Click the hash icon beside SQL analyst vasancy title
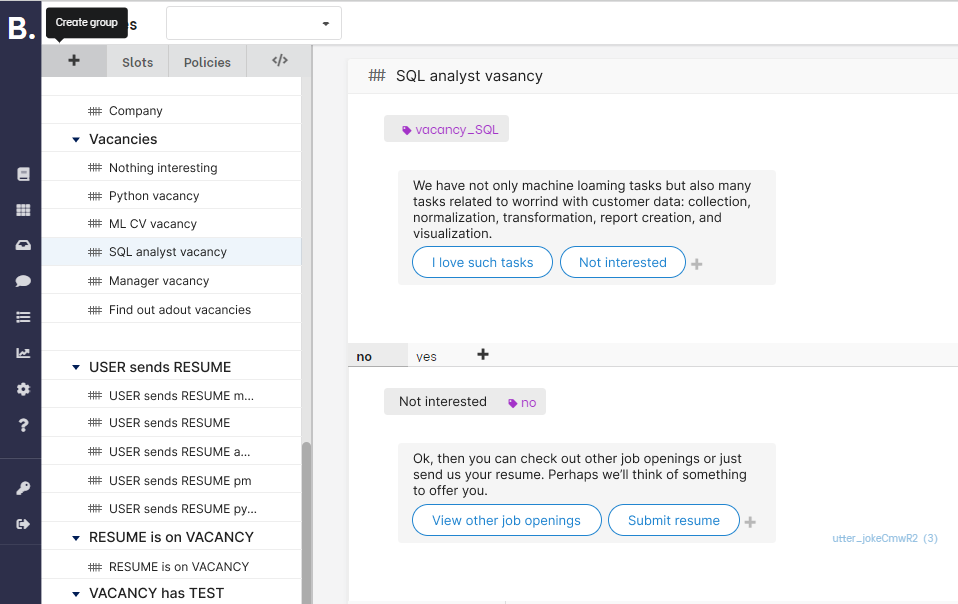 377,75
